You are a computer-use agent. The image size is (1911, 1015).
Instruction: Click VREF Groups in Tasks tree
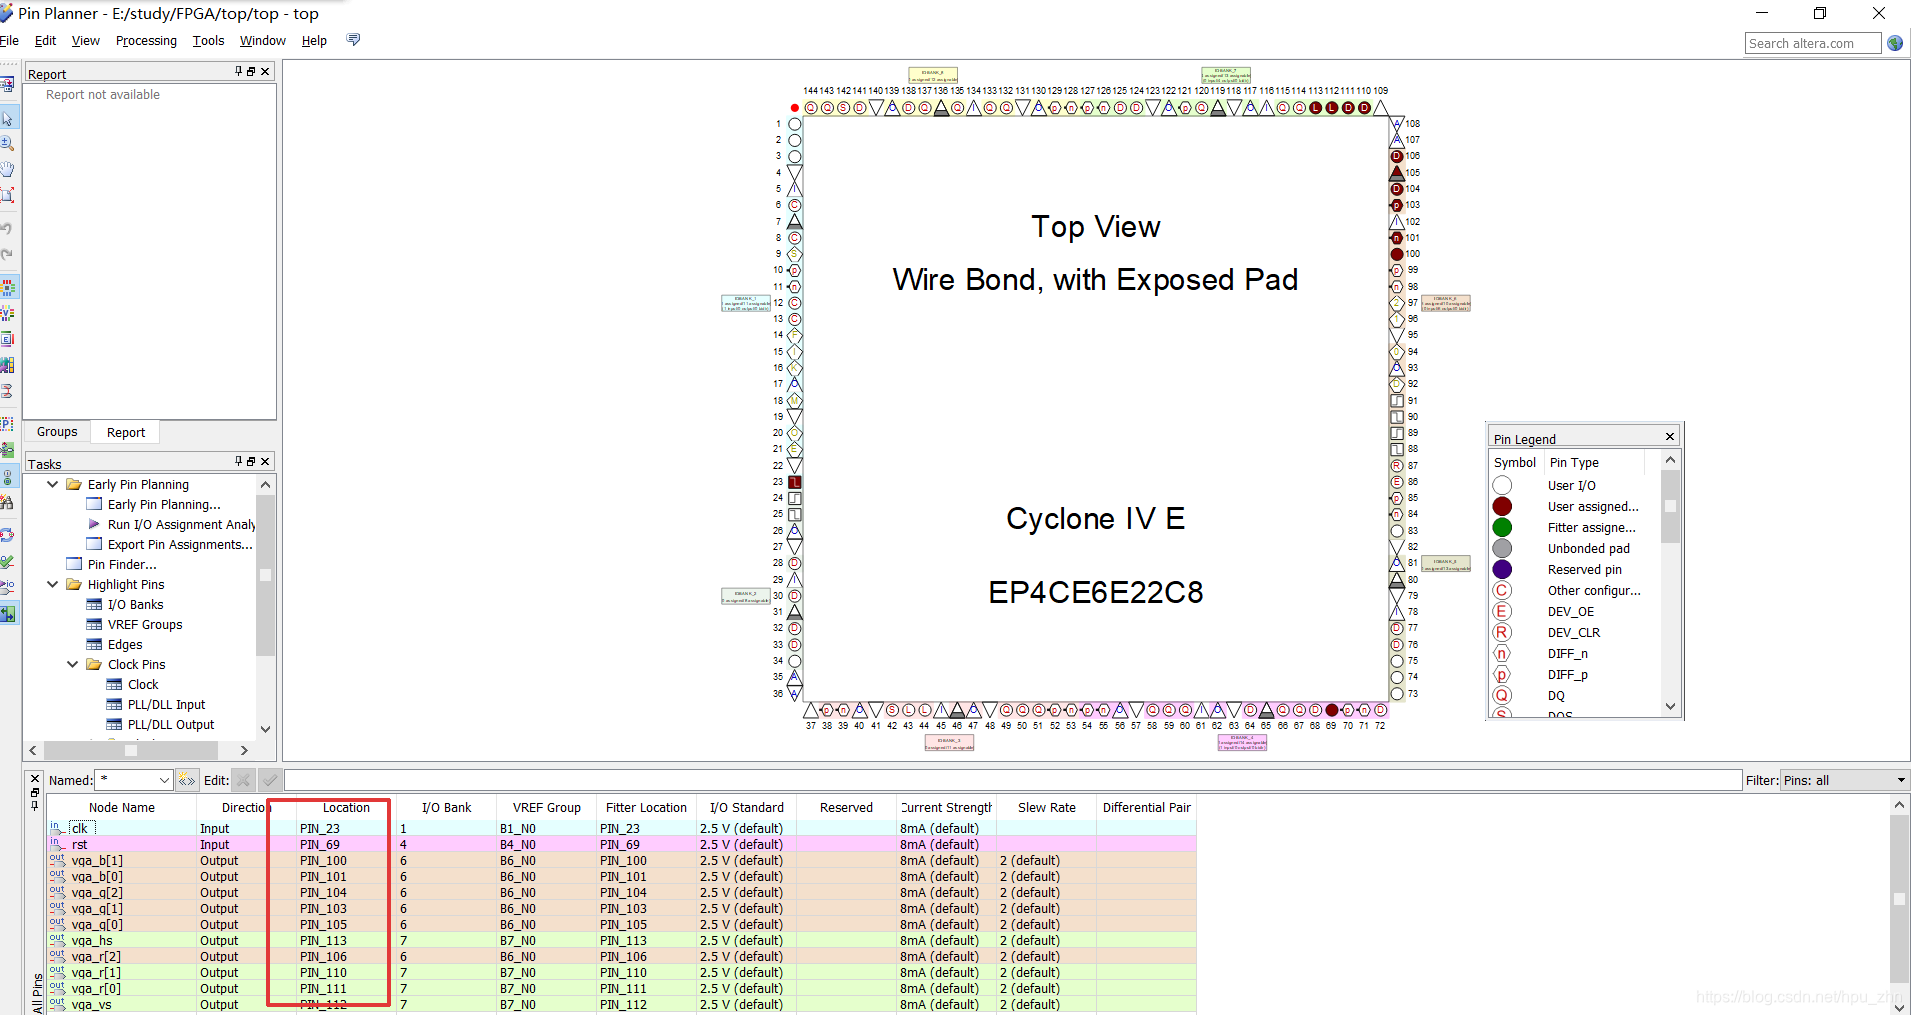pyautogui.click(x=145, y=624)
